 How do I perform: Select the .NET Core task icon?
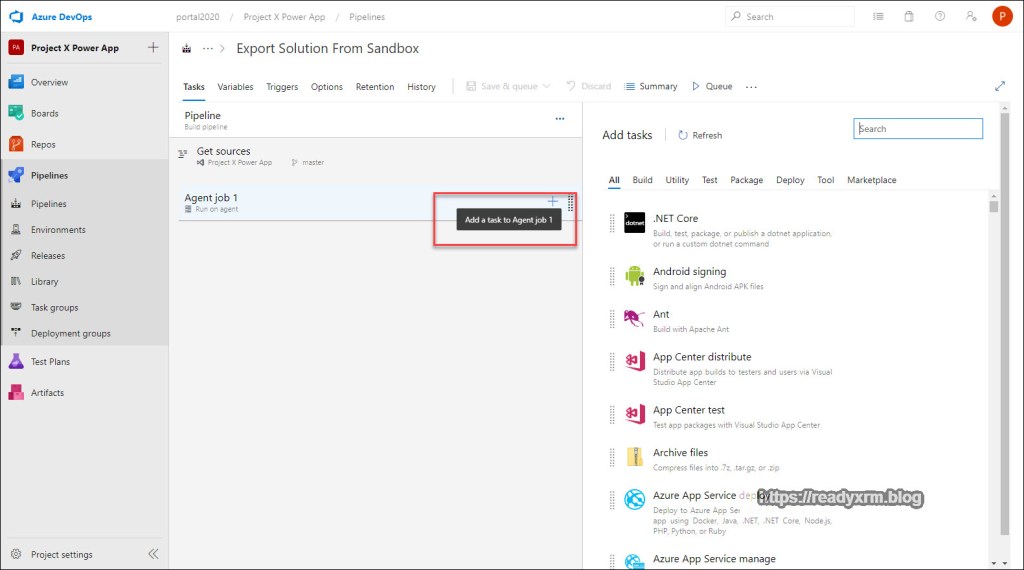tap(634, 222)
